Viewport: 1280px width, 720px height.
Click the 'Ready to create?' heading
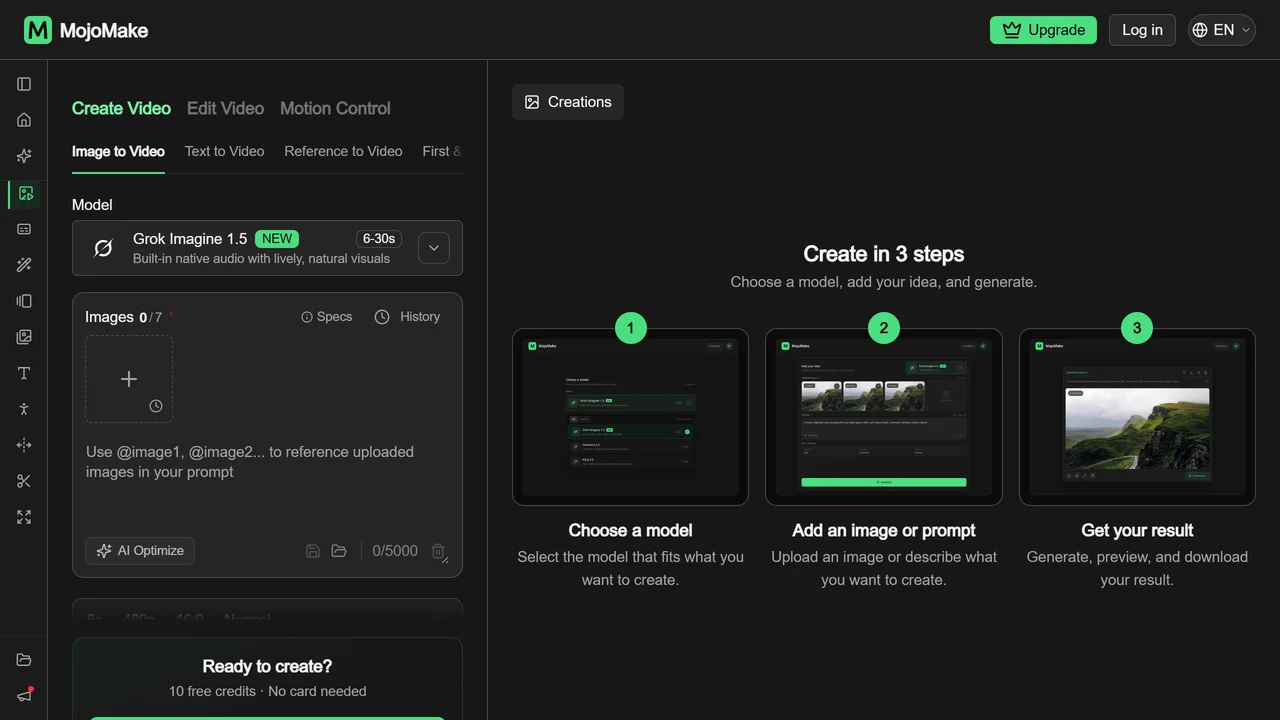point(267,666)
